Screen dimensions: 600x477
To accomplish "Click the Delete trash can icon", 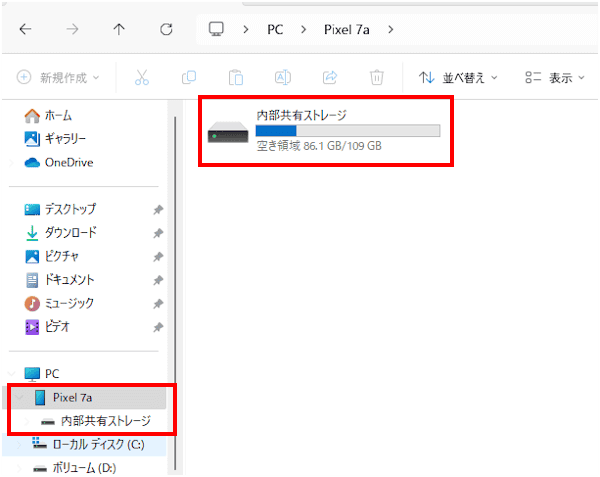I will 377,78.
